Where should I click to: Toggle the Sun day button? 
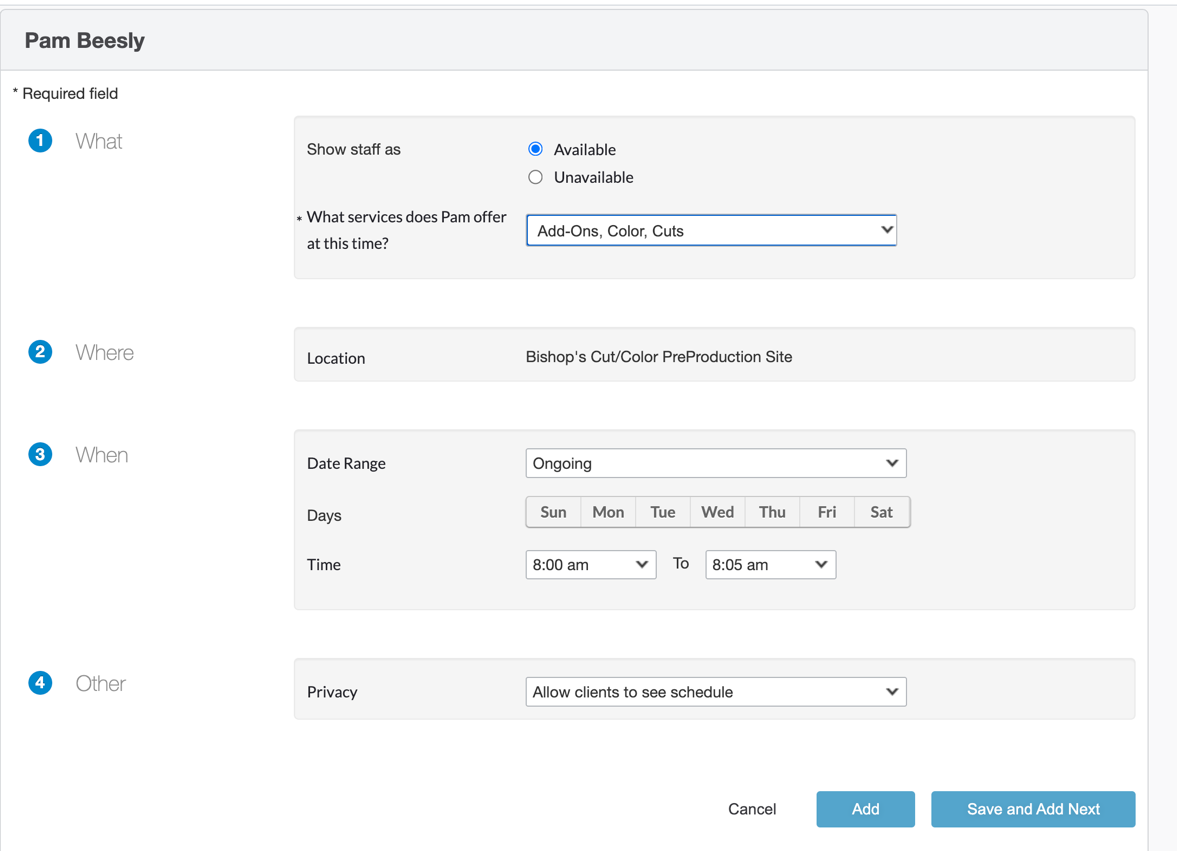553,512
